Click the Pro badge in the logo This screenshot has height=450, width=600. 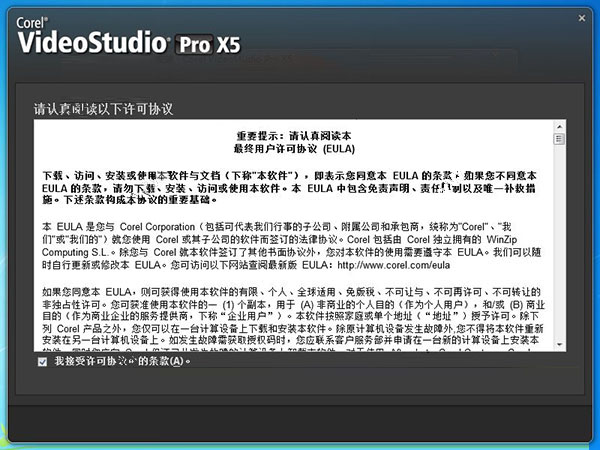(x=194, y=44)
